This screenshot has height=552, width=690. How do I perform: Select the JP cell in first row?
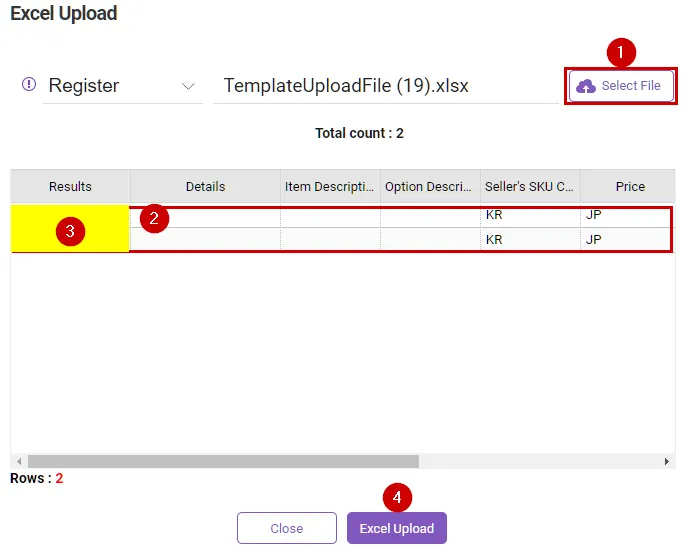tap(627, 216)
